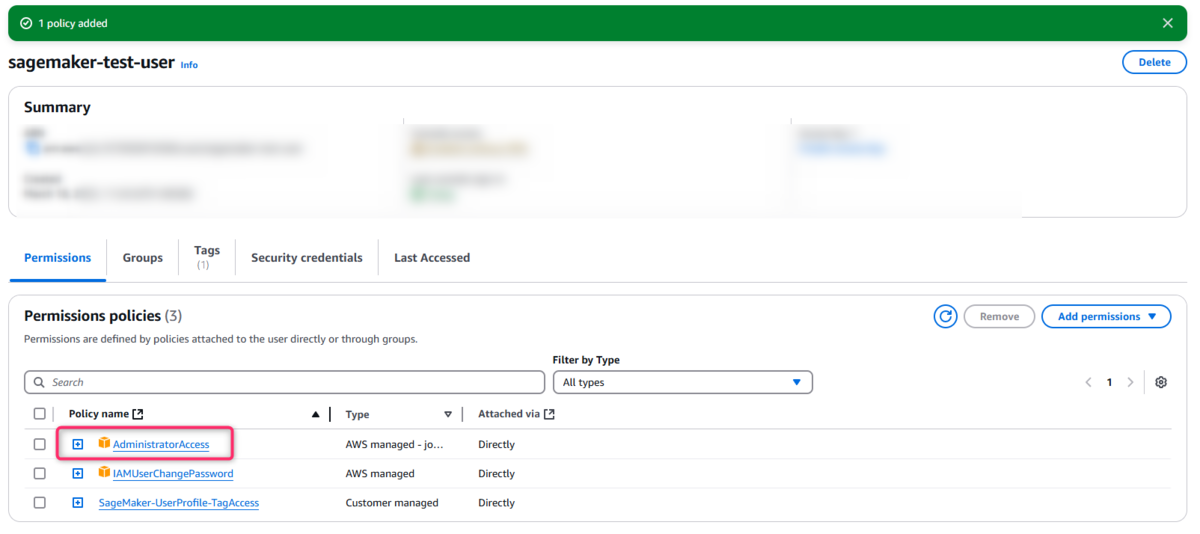Click the 'Permissions policies (3)' heading

click(x=103, y=315)
